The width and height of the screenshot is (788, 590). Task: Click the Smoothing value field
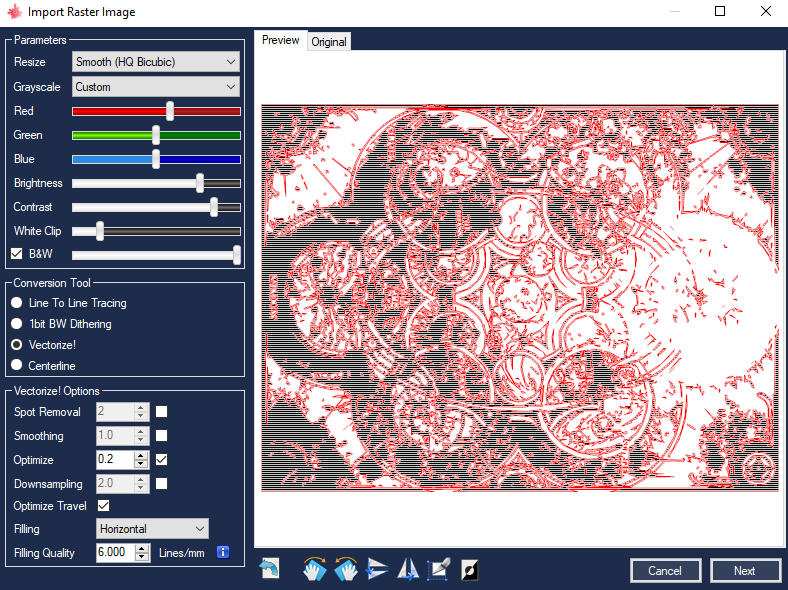pyautogui.click(x=115, y=435)
